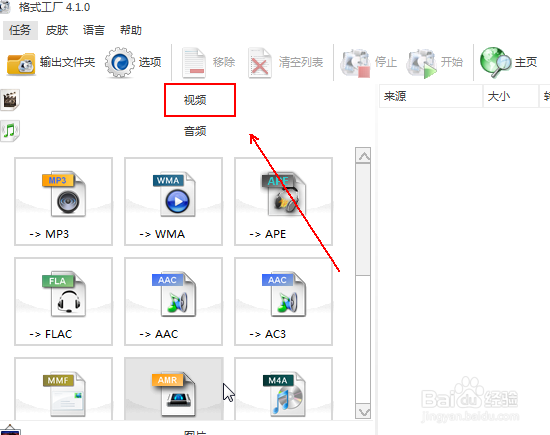Open 选项 options gear

pos(133,63)
